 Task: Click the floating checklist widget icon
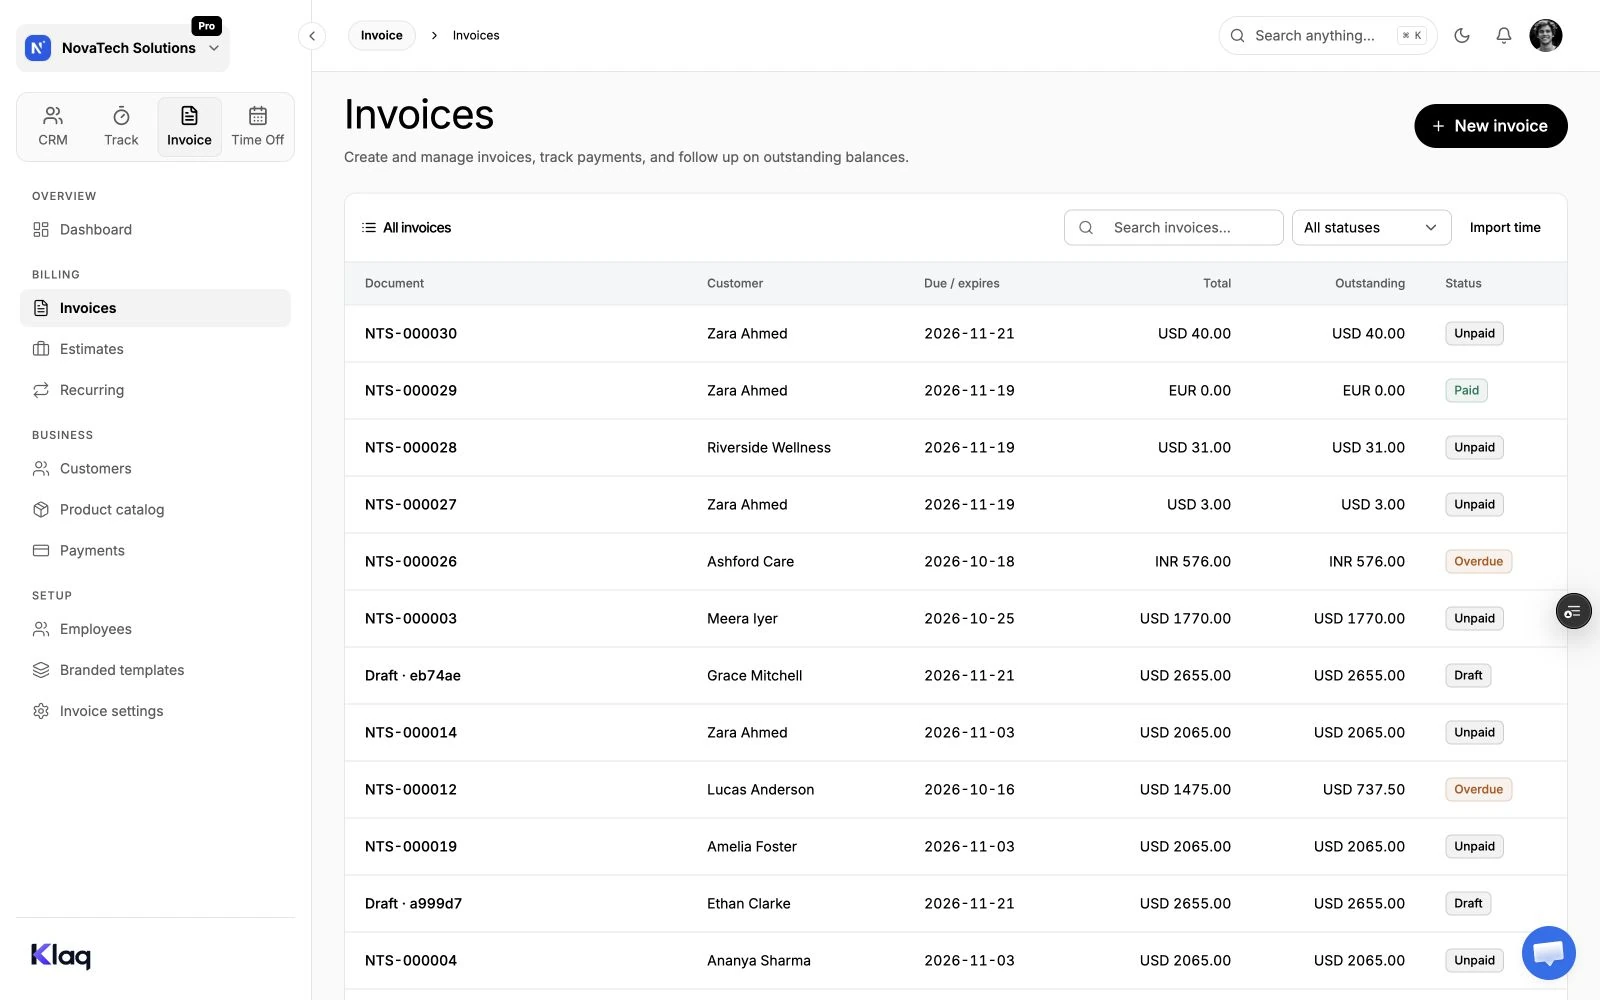1573,611
